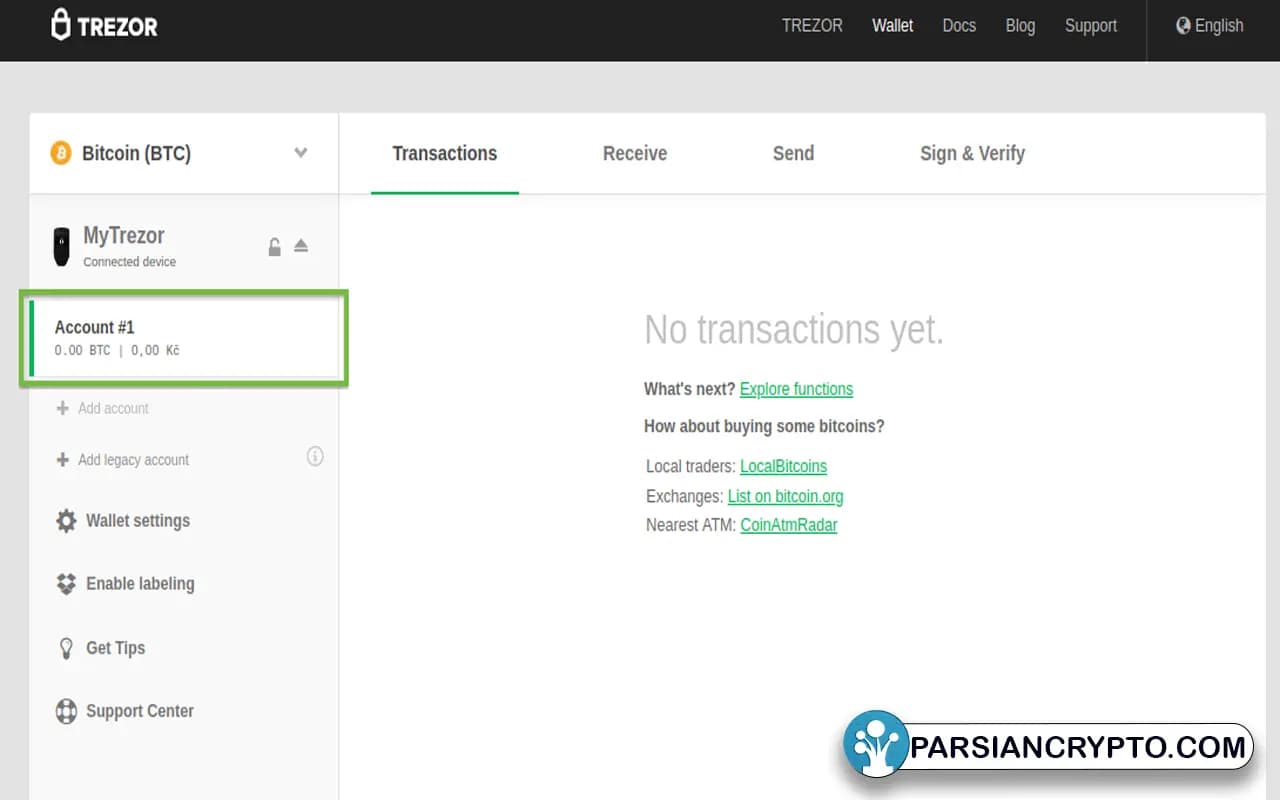The height and width of the screenshot is (800, 1280).
Task: Switch to the Transactions tab
Action: [x=445, y=153]
